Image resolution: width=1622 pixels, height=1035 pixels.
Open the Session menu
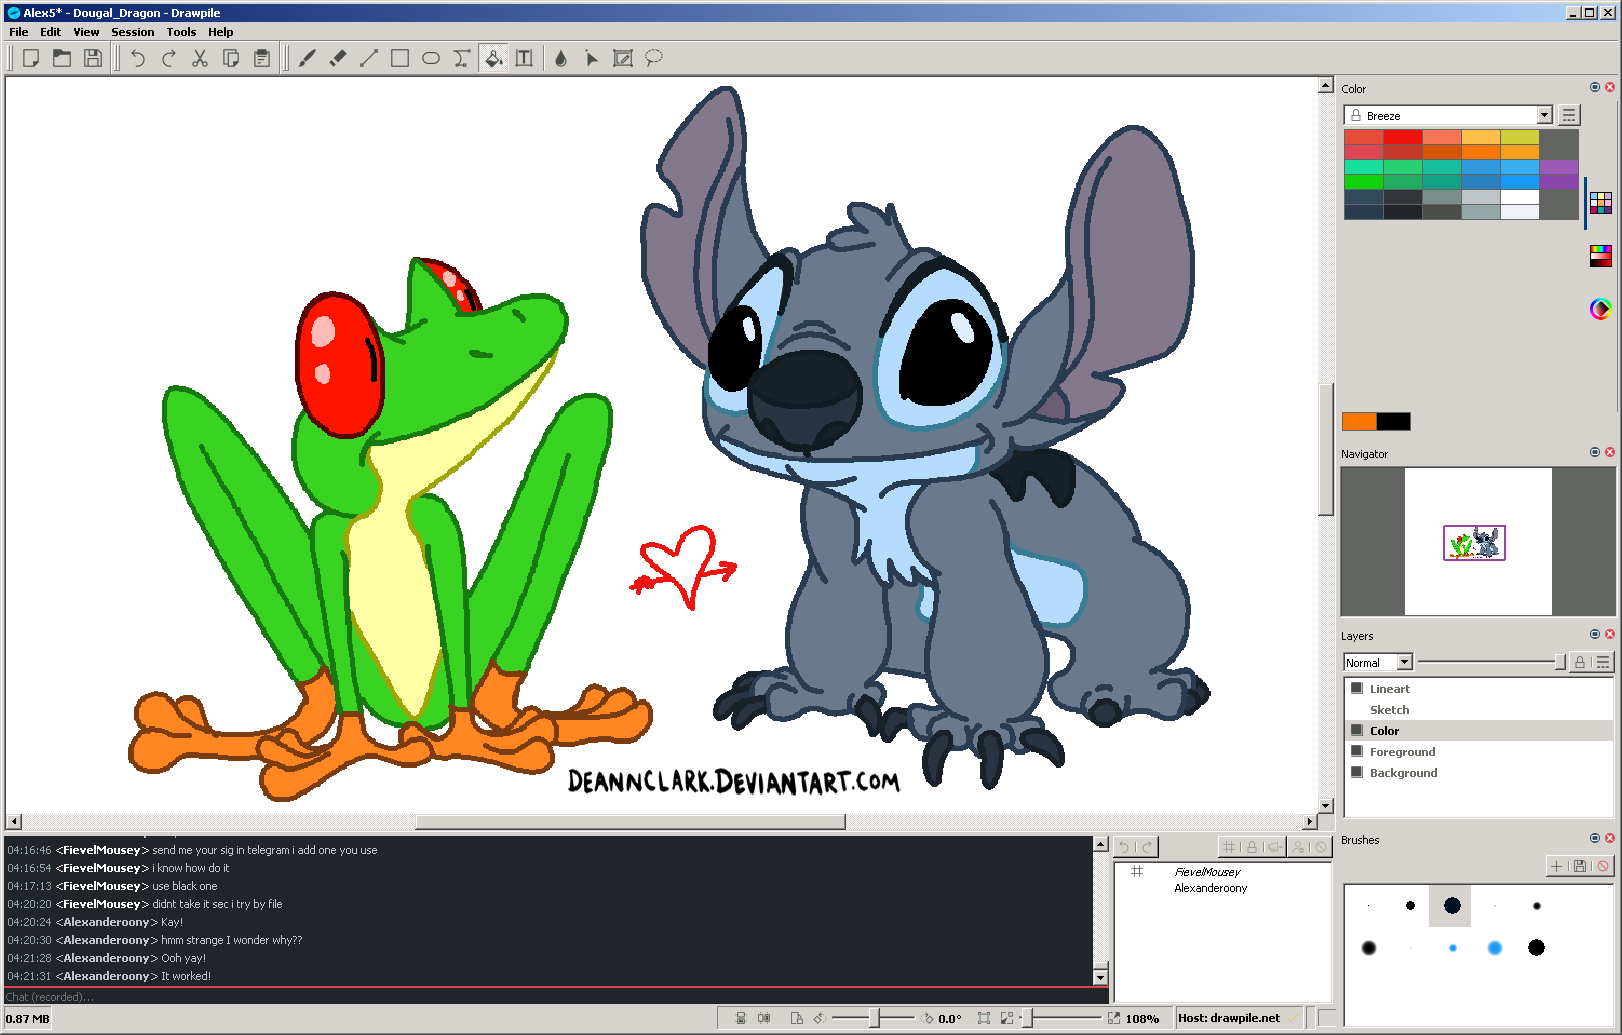[133, 32]
